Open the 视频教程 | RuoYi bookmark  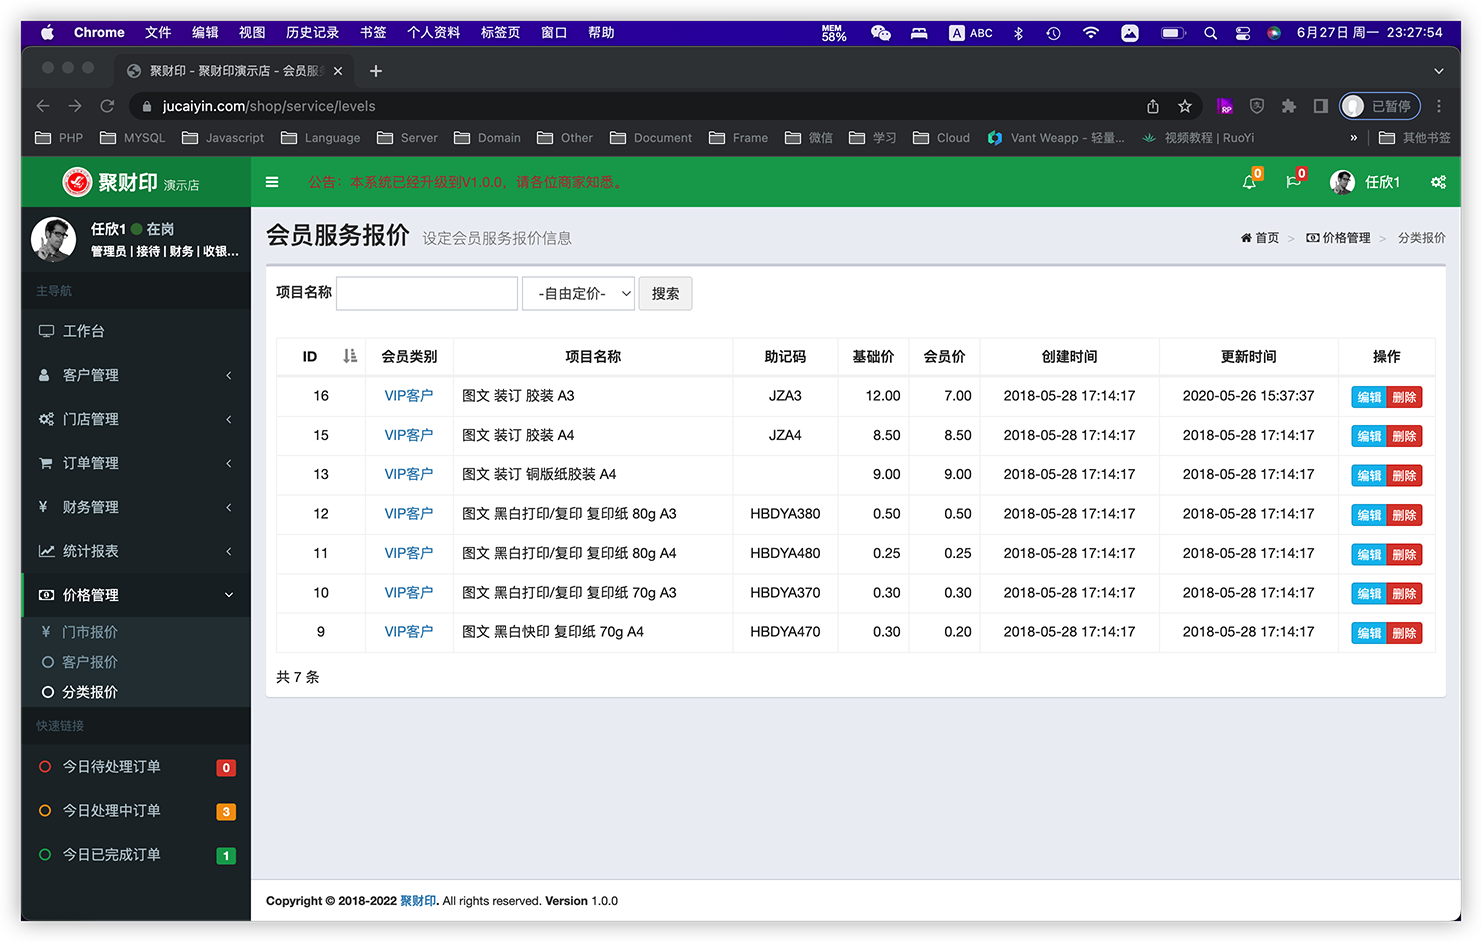click(1198, 138)
